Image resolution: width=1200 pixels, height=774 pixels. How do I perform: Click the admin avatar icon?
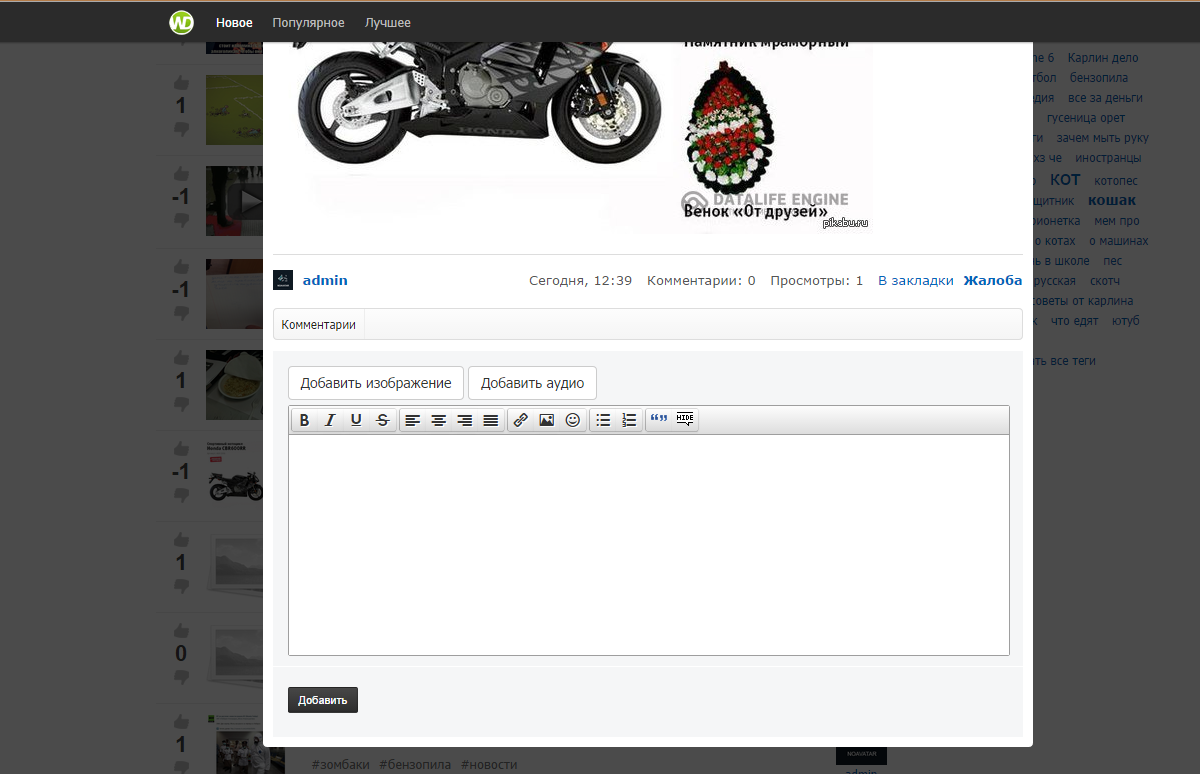283,280
